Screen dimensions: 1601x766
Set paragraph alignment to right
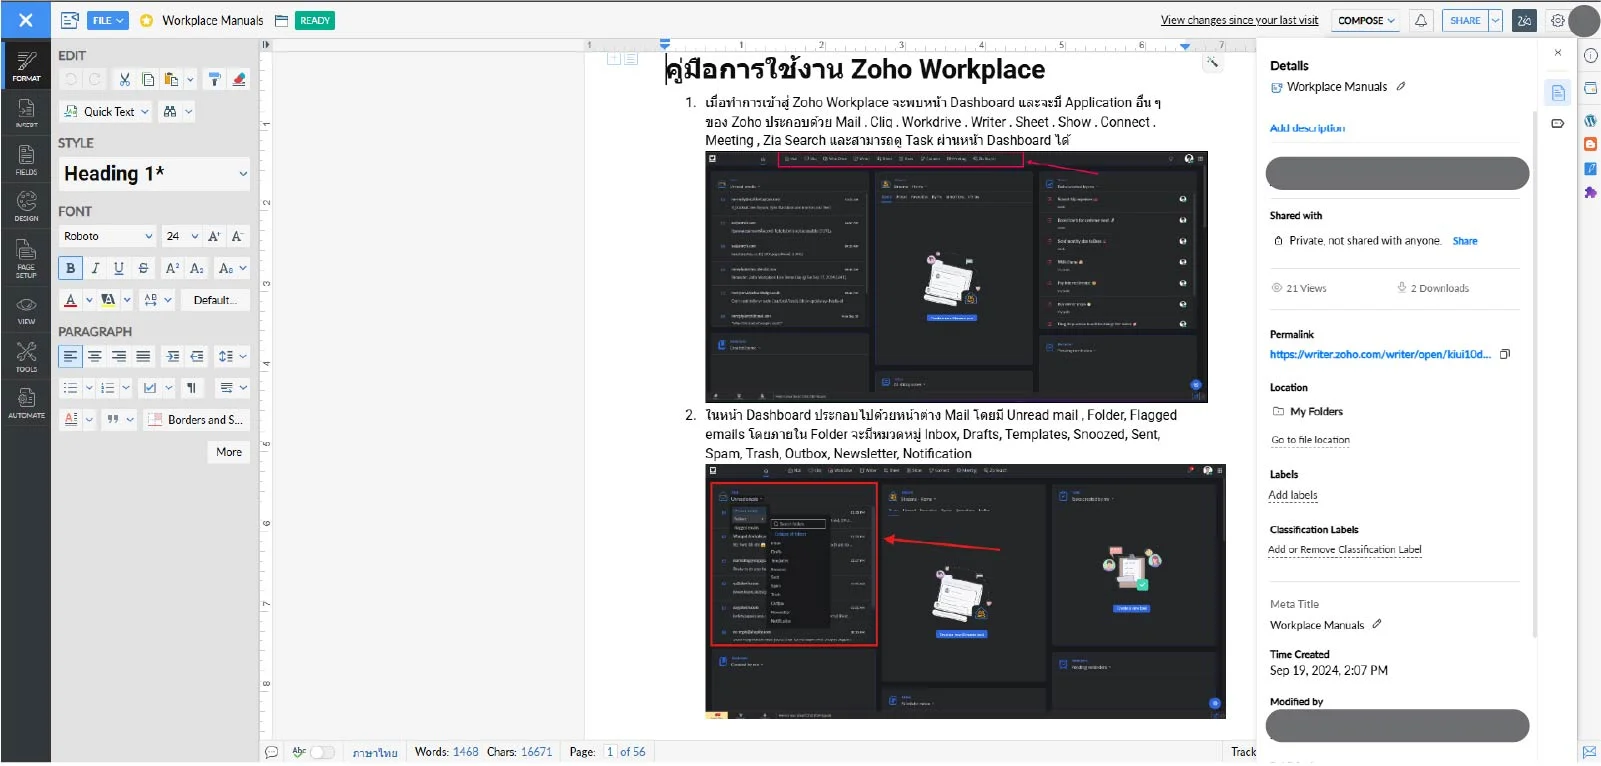pyautogui.click(x=119, y=356)
